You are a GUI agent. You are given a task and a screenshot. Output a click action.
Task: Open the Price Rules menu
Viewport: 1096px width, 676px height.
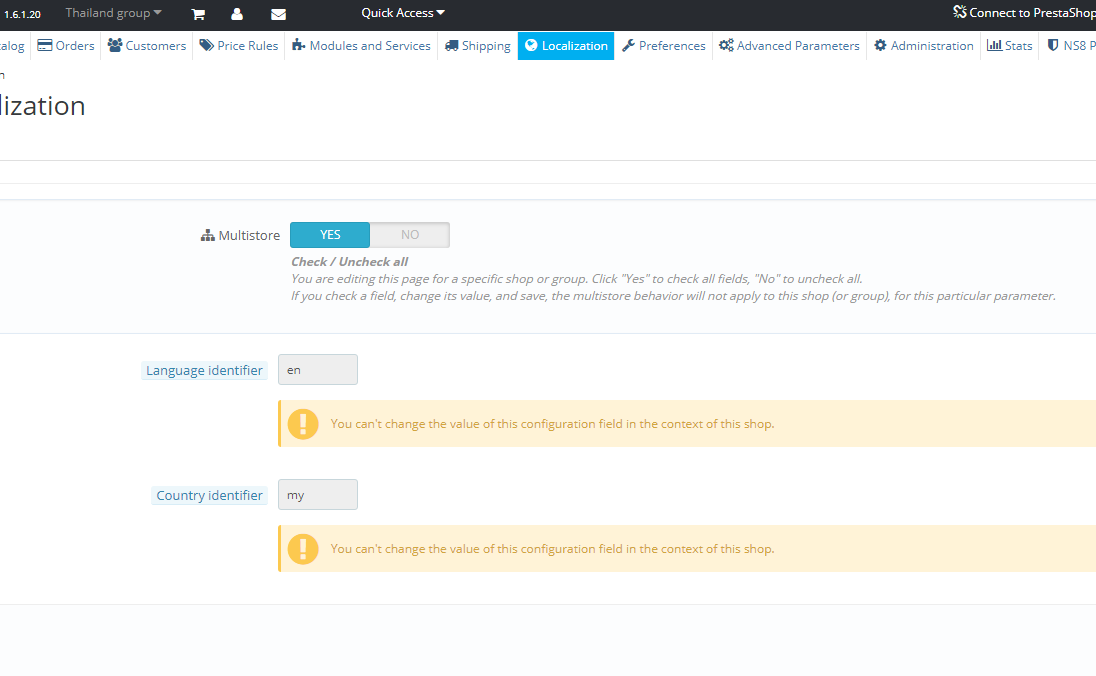[x=239, y=46]
